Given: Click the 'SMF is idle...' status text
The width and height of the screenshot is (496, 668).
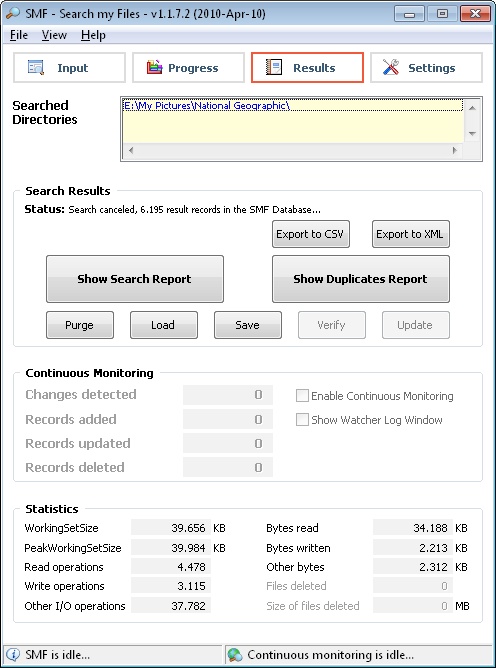Looking at the screenshot, I should (x=58, y=654).
